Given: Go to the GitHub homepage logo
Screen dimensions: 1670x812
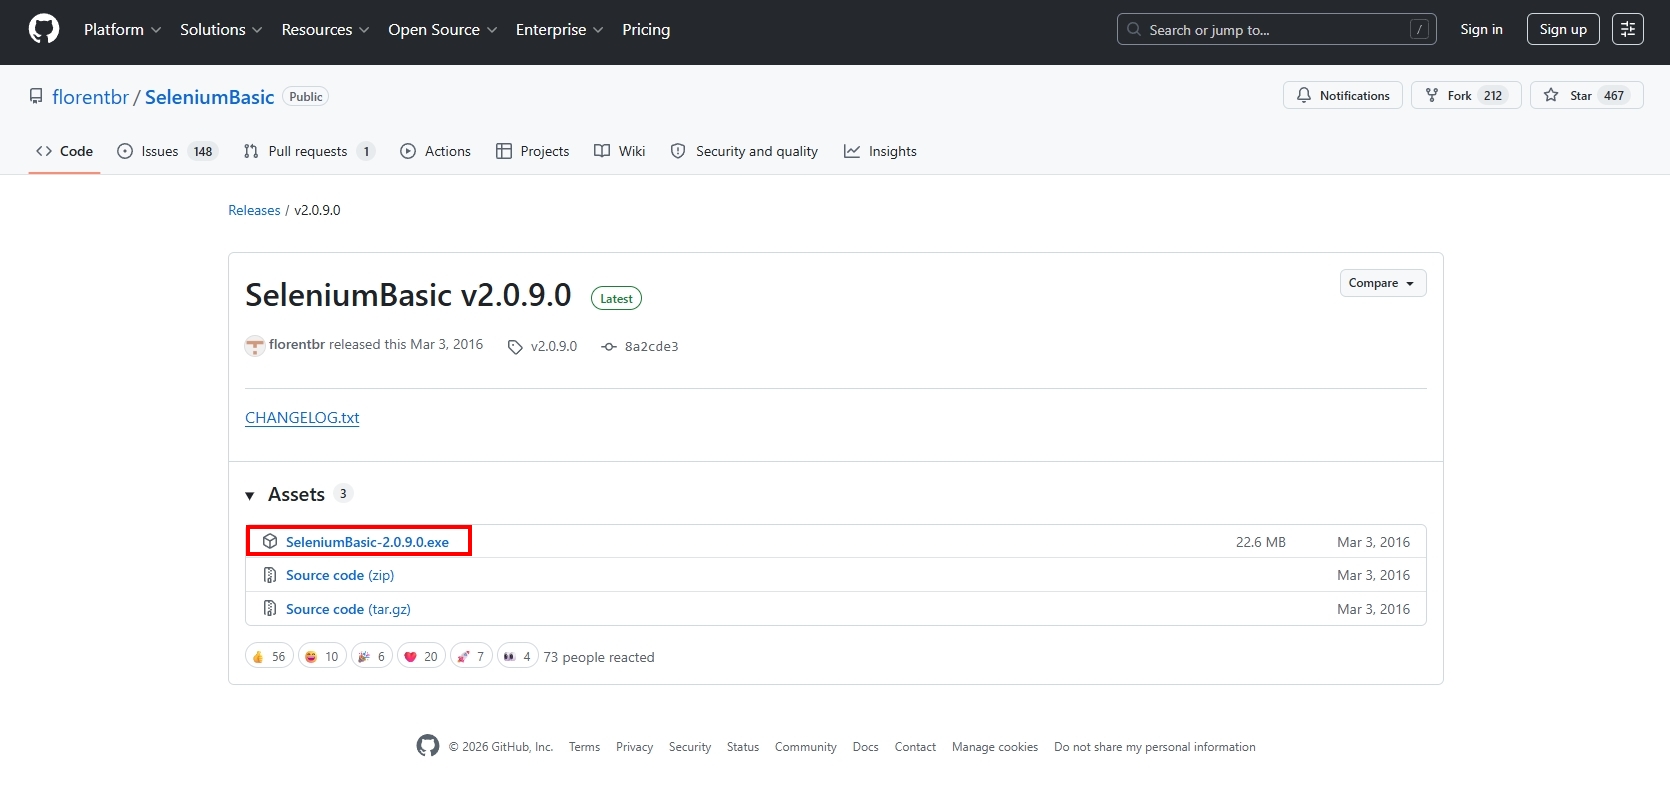Looking at the screenshot, I should (x=44, y=29).
